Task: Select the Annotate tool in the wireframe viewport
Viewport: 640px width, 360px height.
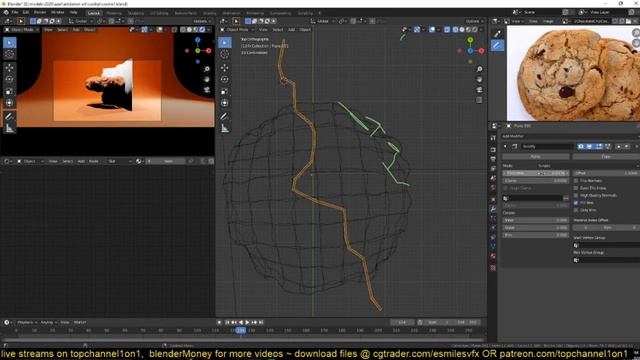Action: [224, 116]
